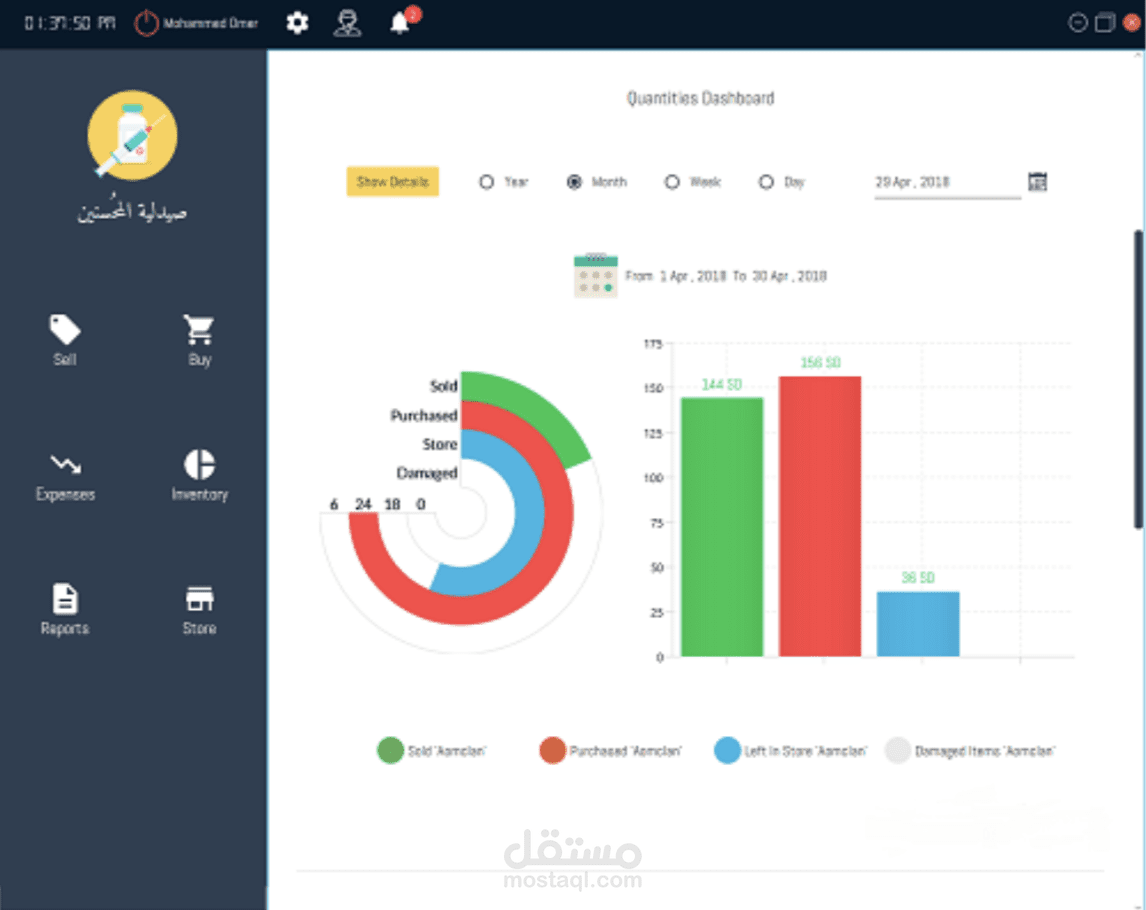Open the Expenses section
This screenshot has height=910, width=1146.
point(65,476)
